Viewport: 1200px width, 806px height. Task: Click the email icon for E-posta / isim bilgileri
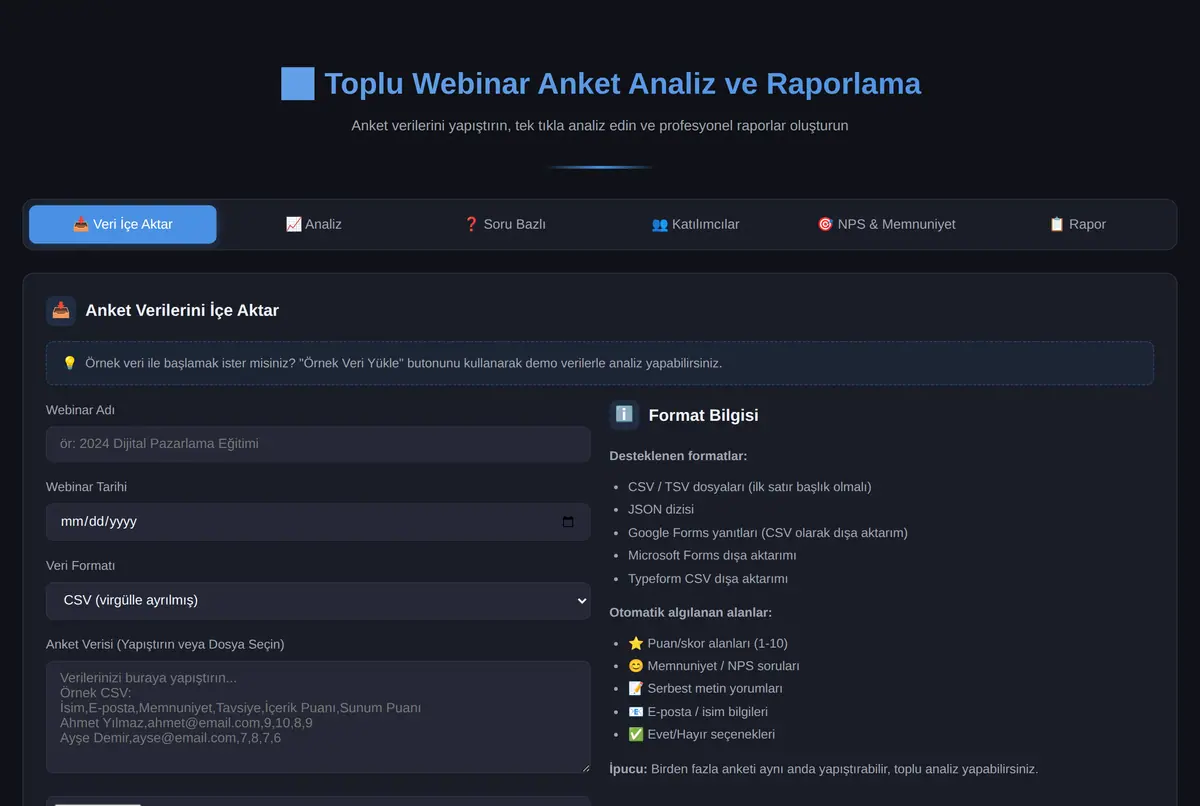click(636, 712)
